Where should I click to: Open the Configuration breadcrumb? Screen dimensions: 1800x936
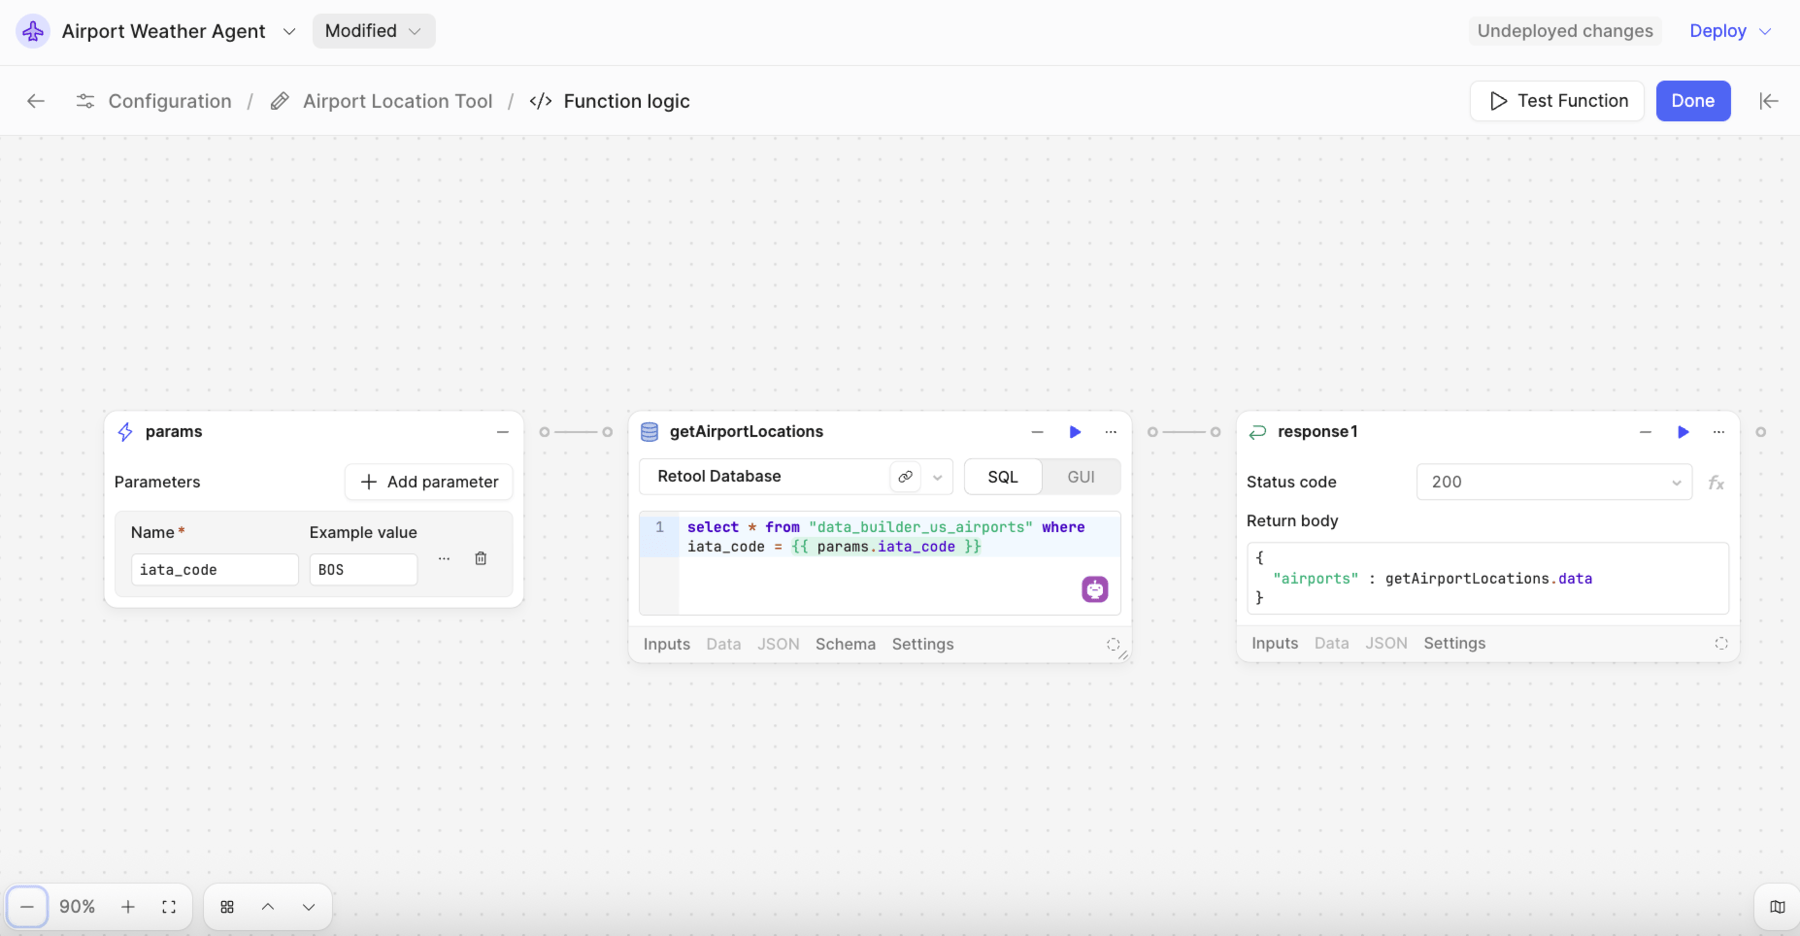click(169, 100)
